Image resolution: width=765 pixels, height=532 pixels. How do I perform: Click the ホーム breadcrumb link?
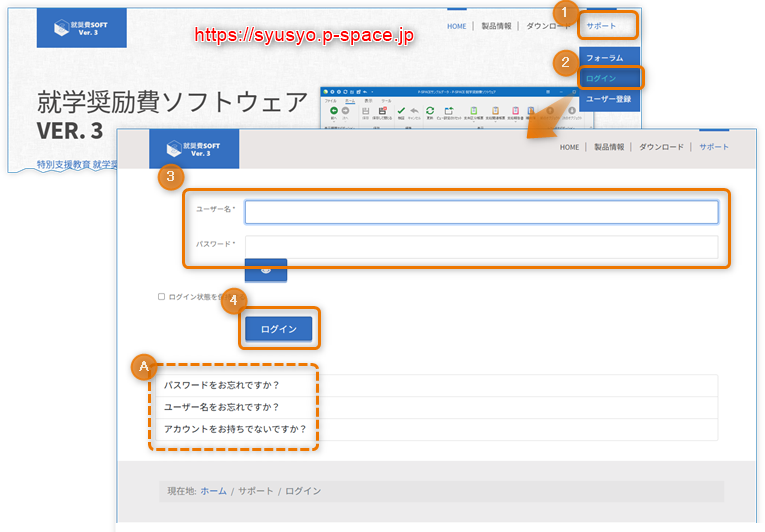(214, 491)
